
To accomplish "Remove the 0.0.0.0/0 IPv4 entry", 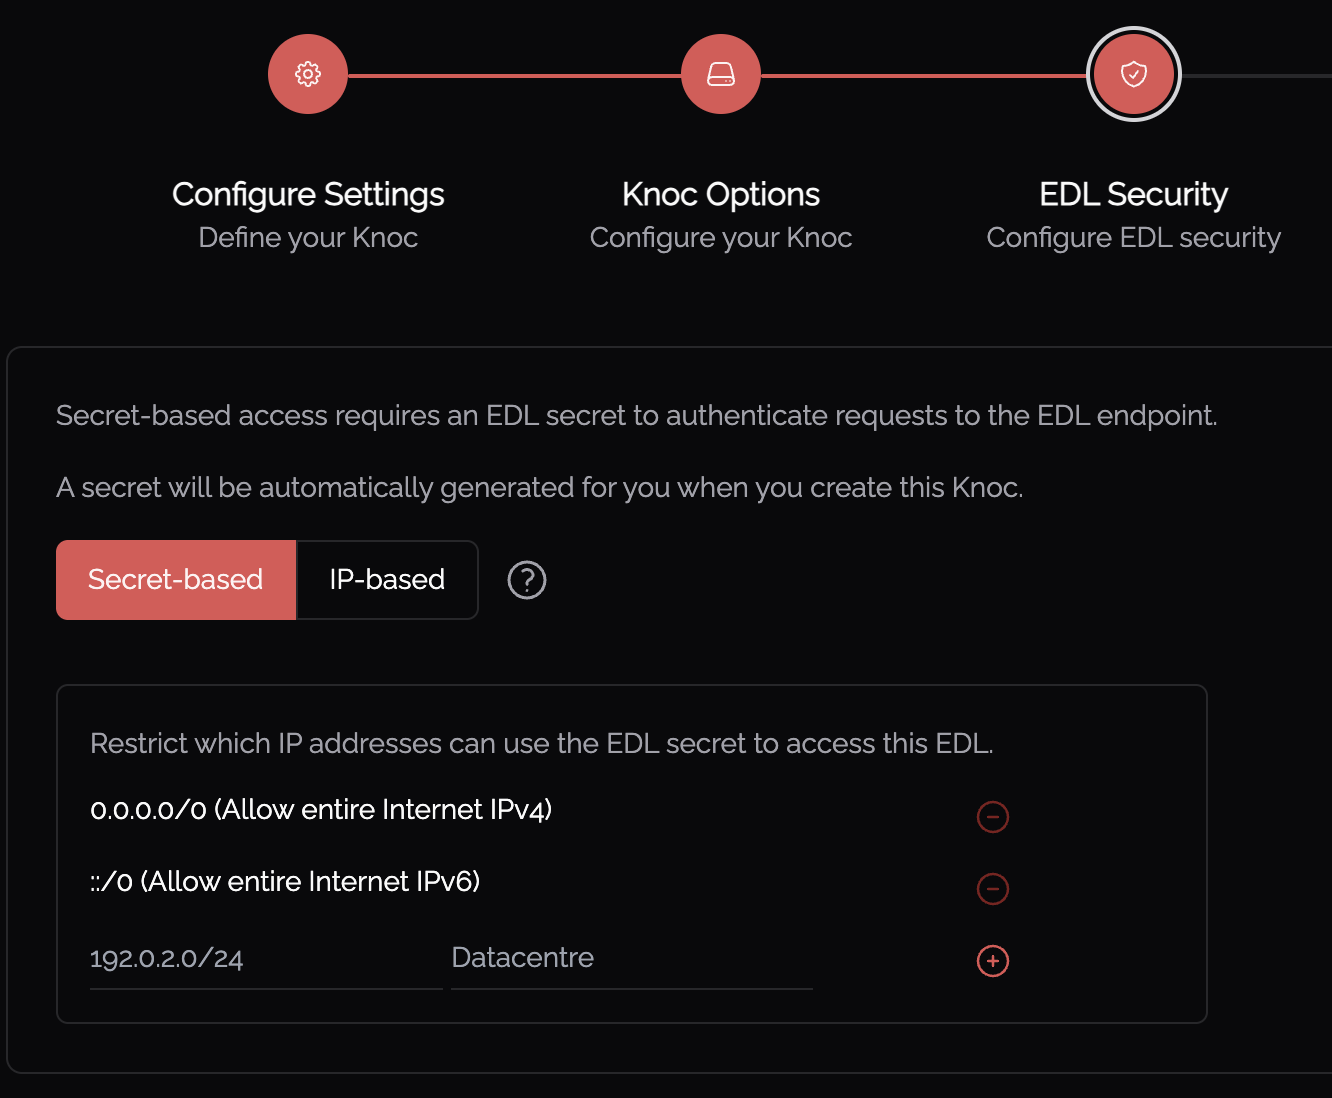I will (x=993, y=817).
